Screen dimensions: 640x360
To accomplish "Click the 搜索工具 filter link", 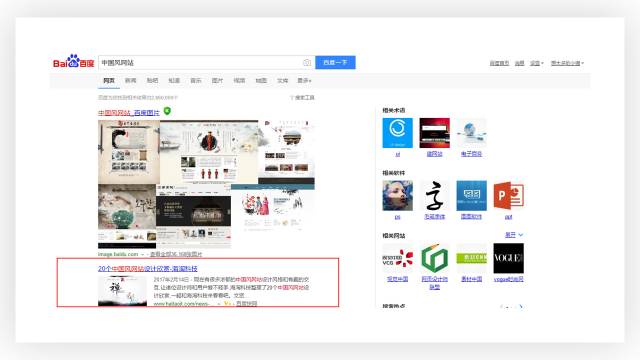I will [302, 98].
